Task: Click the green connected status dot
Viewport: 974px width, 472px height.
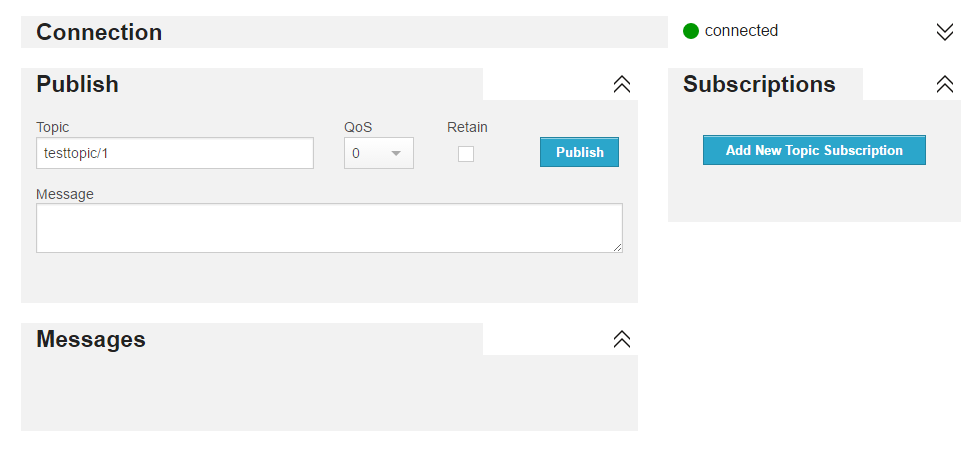Action: coord(691,31)
